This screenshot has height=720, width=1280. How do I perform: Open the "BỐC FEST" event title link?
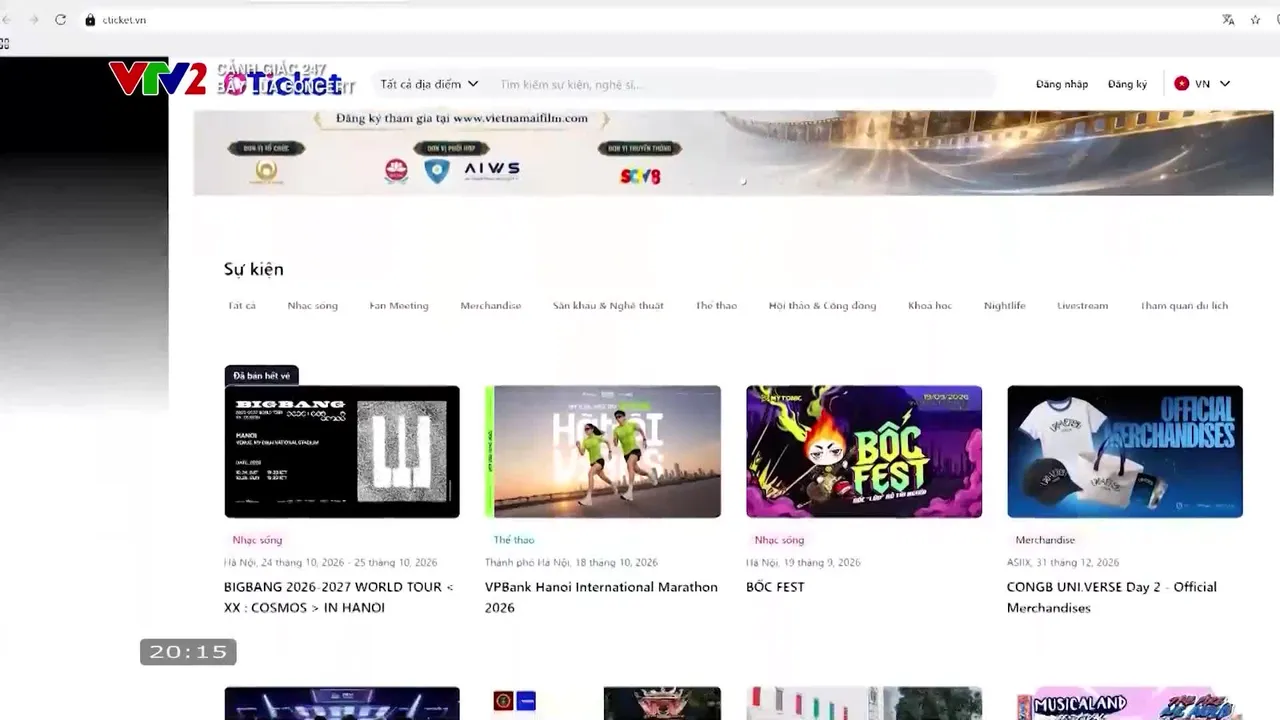tap(775, 587)
